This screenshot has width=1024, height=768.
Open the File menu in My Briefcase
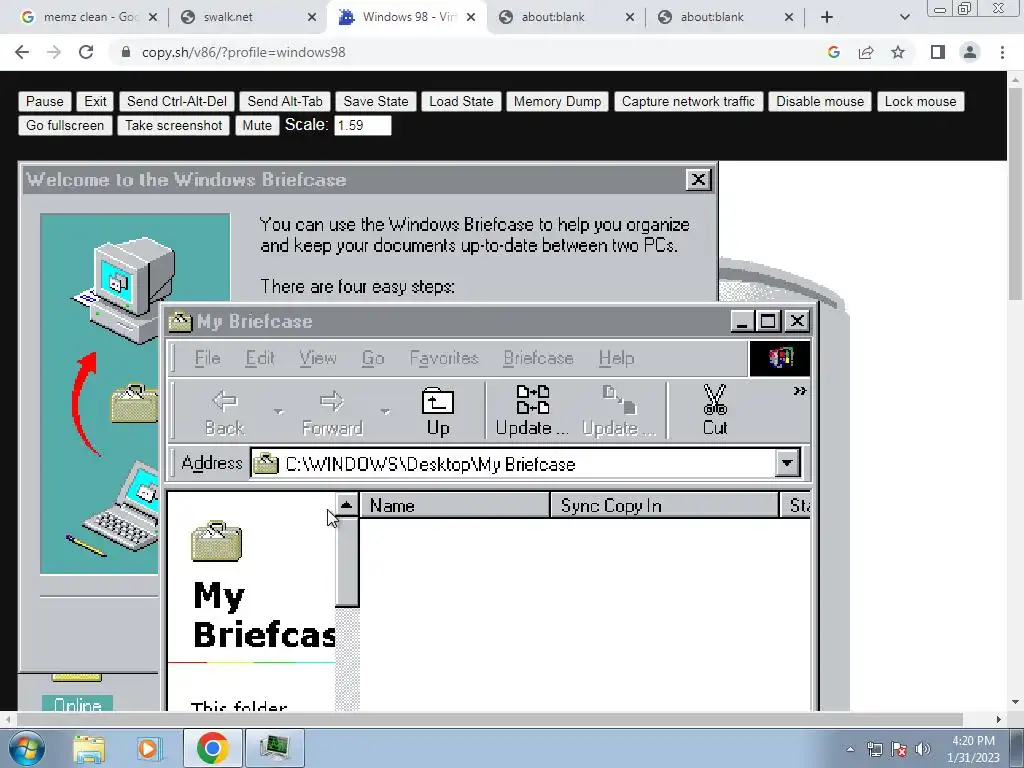coord(207,358)
